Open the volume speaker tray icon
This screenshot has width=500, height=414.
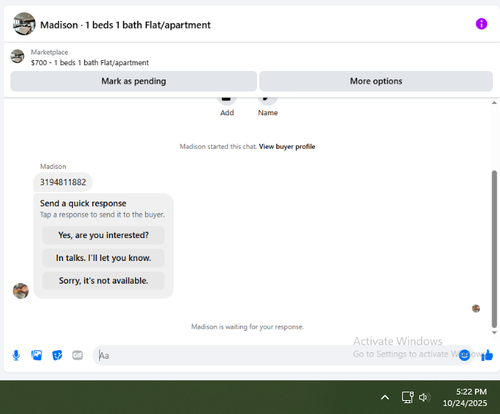(x=424, y=397)
